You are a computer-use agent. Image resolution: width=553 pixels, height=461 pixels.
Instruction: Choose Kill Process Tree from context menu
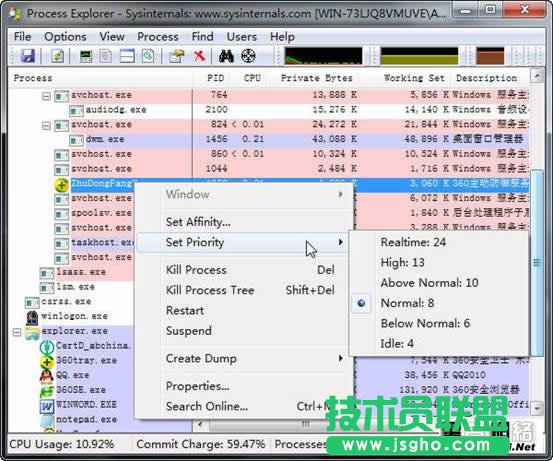(x=244, y=290)
